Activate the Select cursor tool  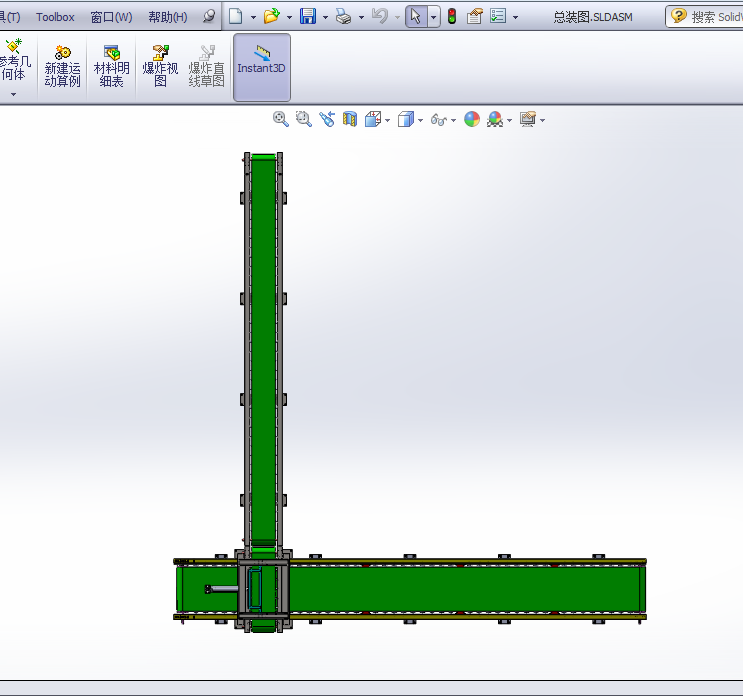(x=416, y=17)
